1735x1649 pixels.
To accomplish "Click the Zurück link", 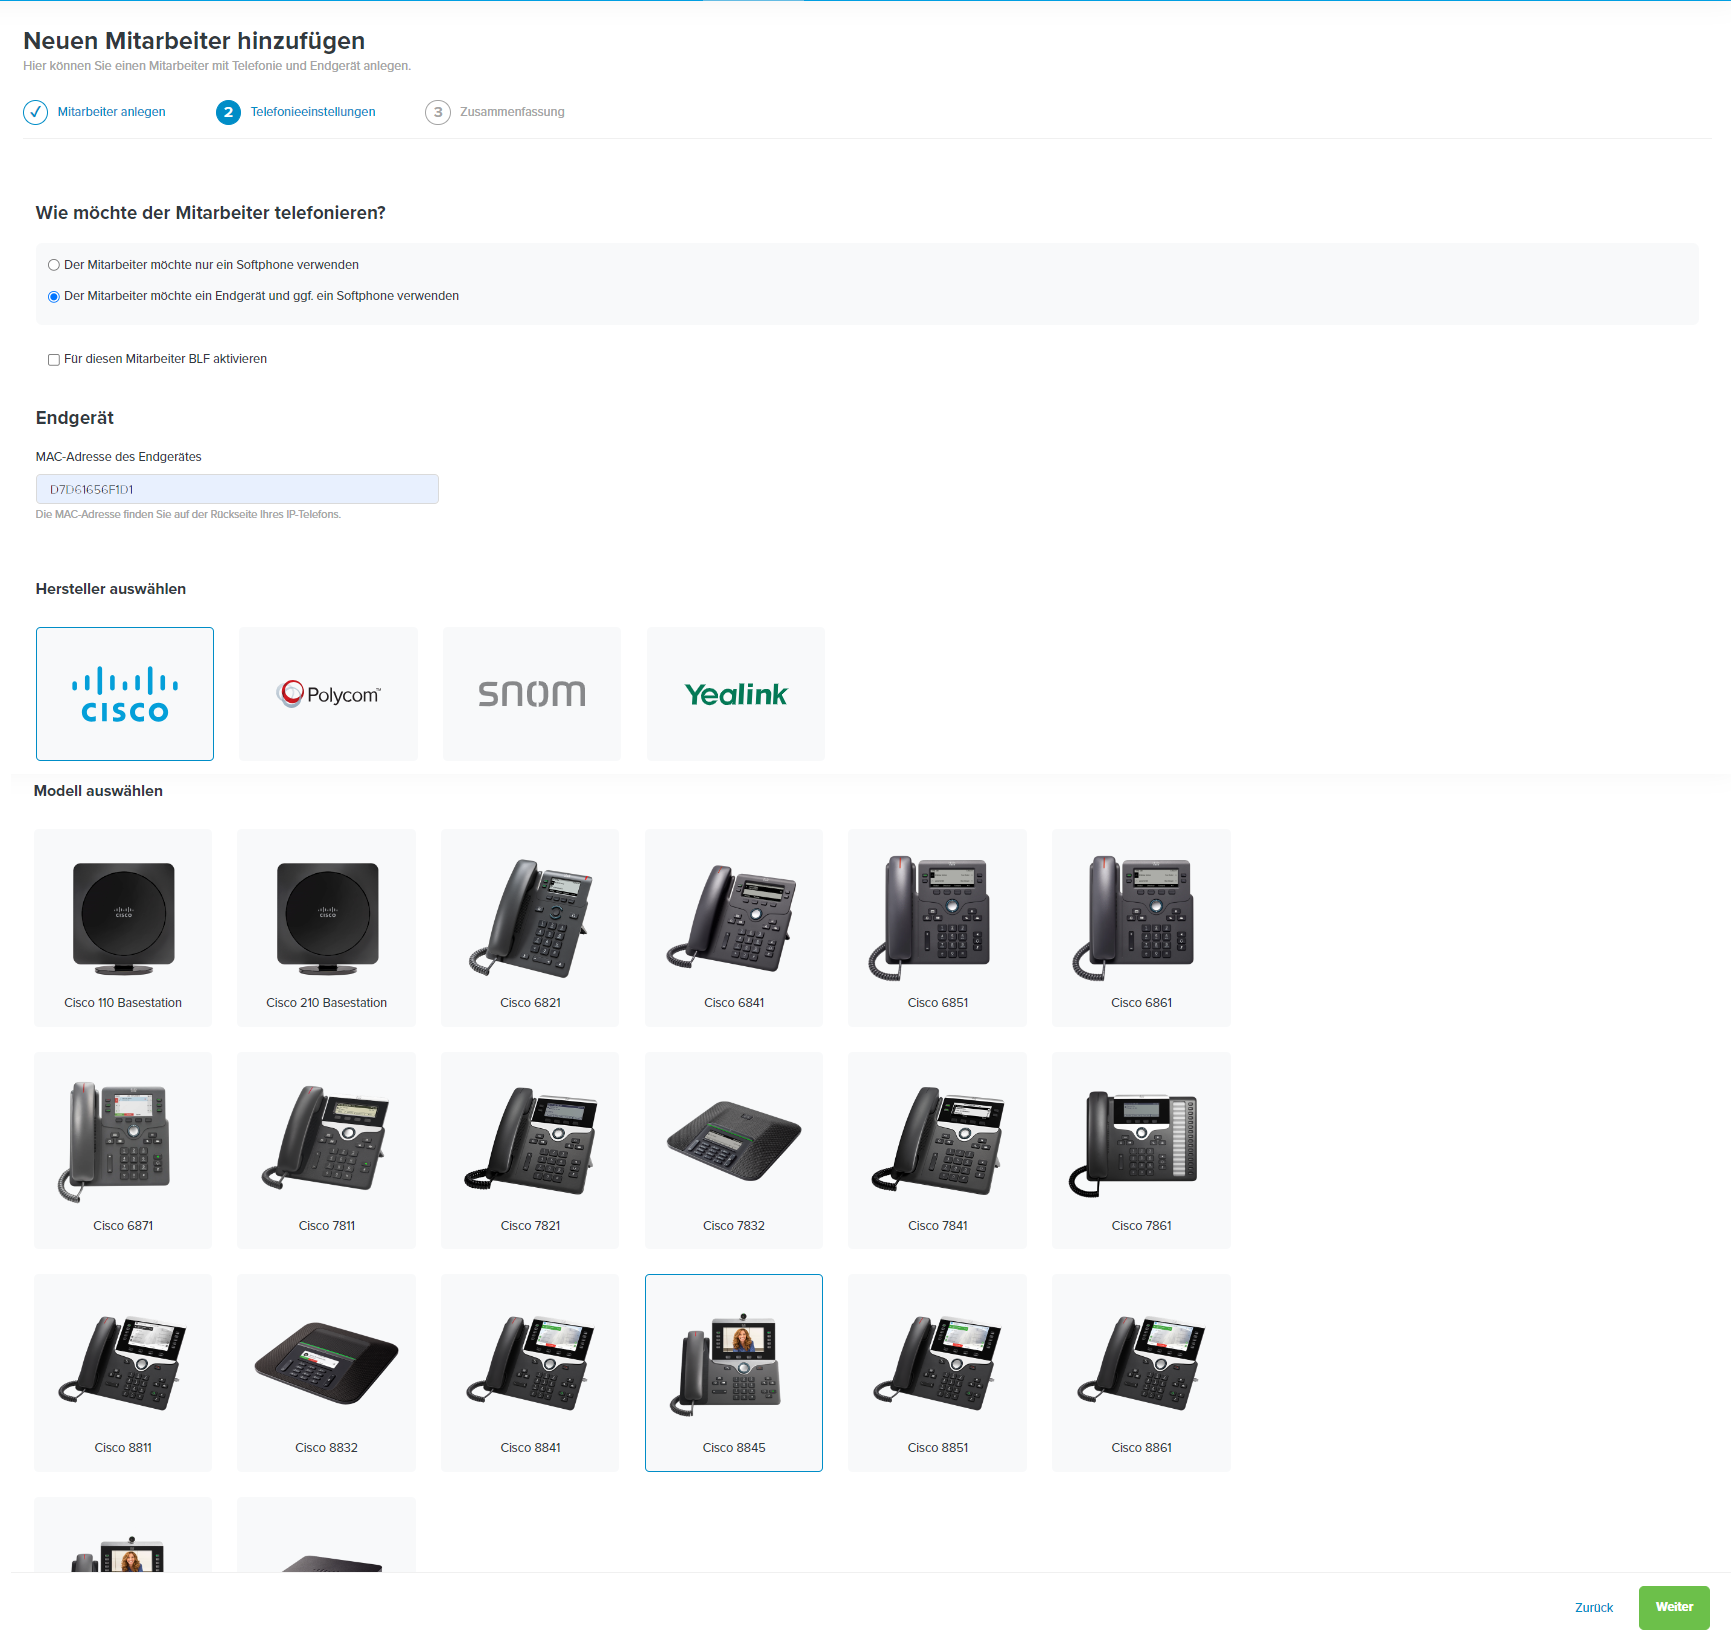I will [1594, 1608].
